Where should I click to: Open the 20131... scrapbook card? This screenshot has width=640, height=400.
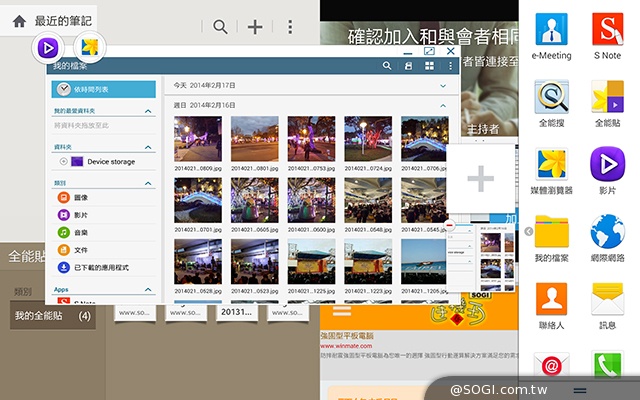[x=236, y=312]
